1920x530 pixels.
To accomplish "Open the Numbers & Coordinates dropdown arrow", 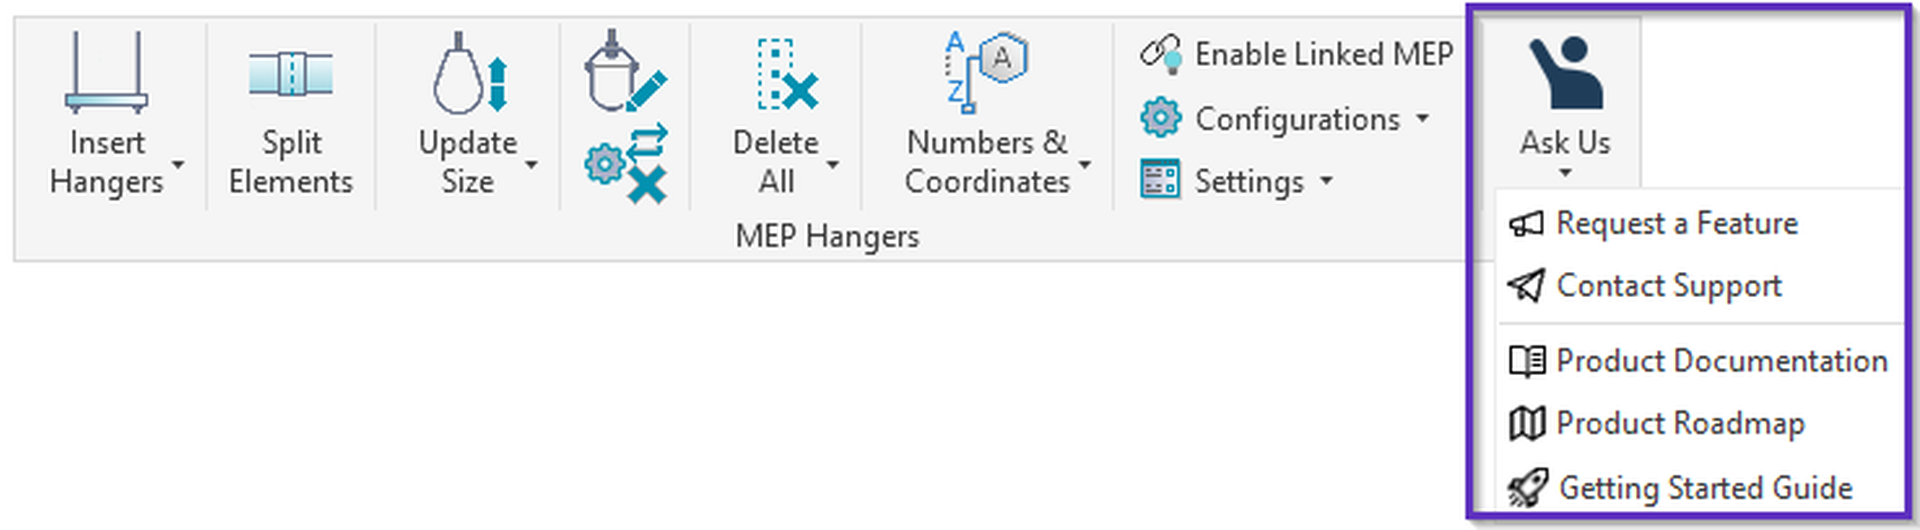I will (1085, 164).
